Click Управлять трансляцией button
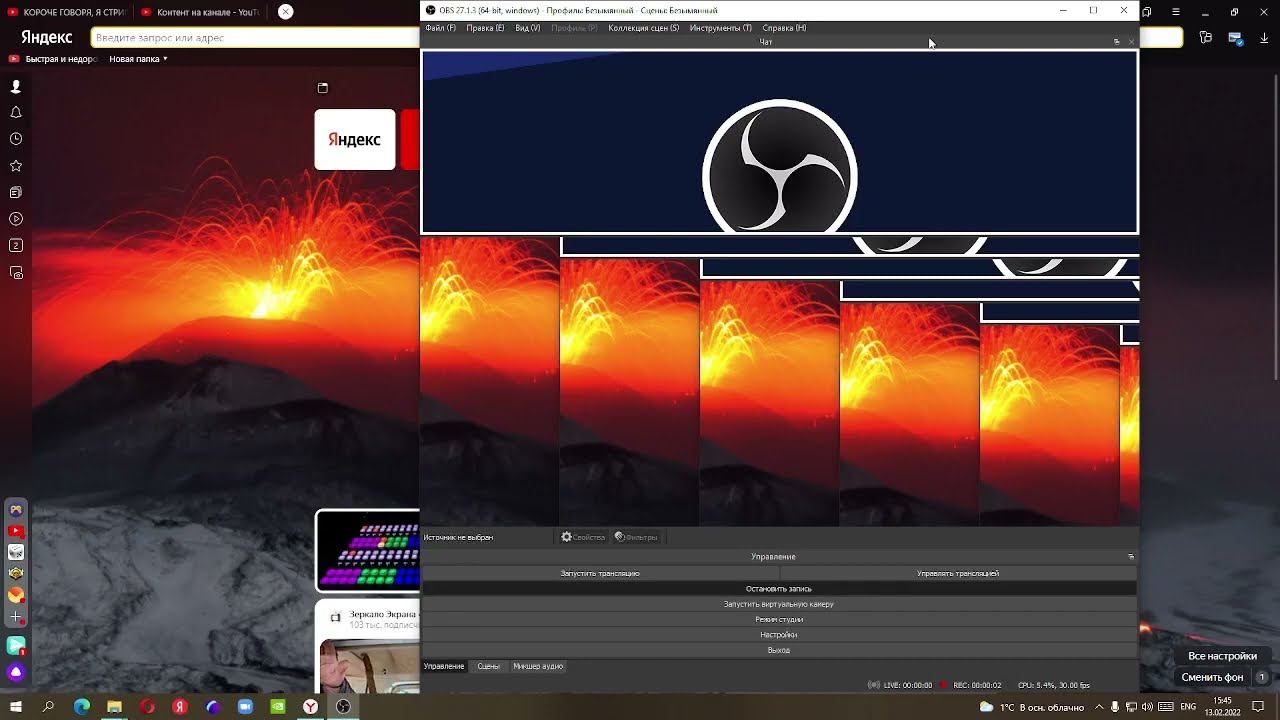This screenshot has width=1280, height=720. pyautogui.click(x=958, y=574)
